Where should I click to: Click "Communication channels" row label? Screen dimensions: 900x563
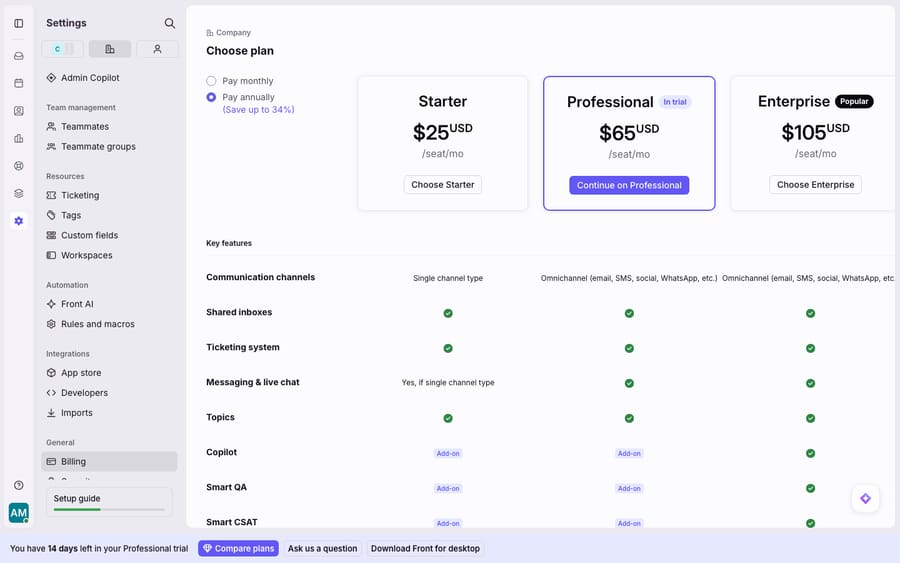(261, 277)
